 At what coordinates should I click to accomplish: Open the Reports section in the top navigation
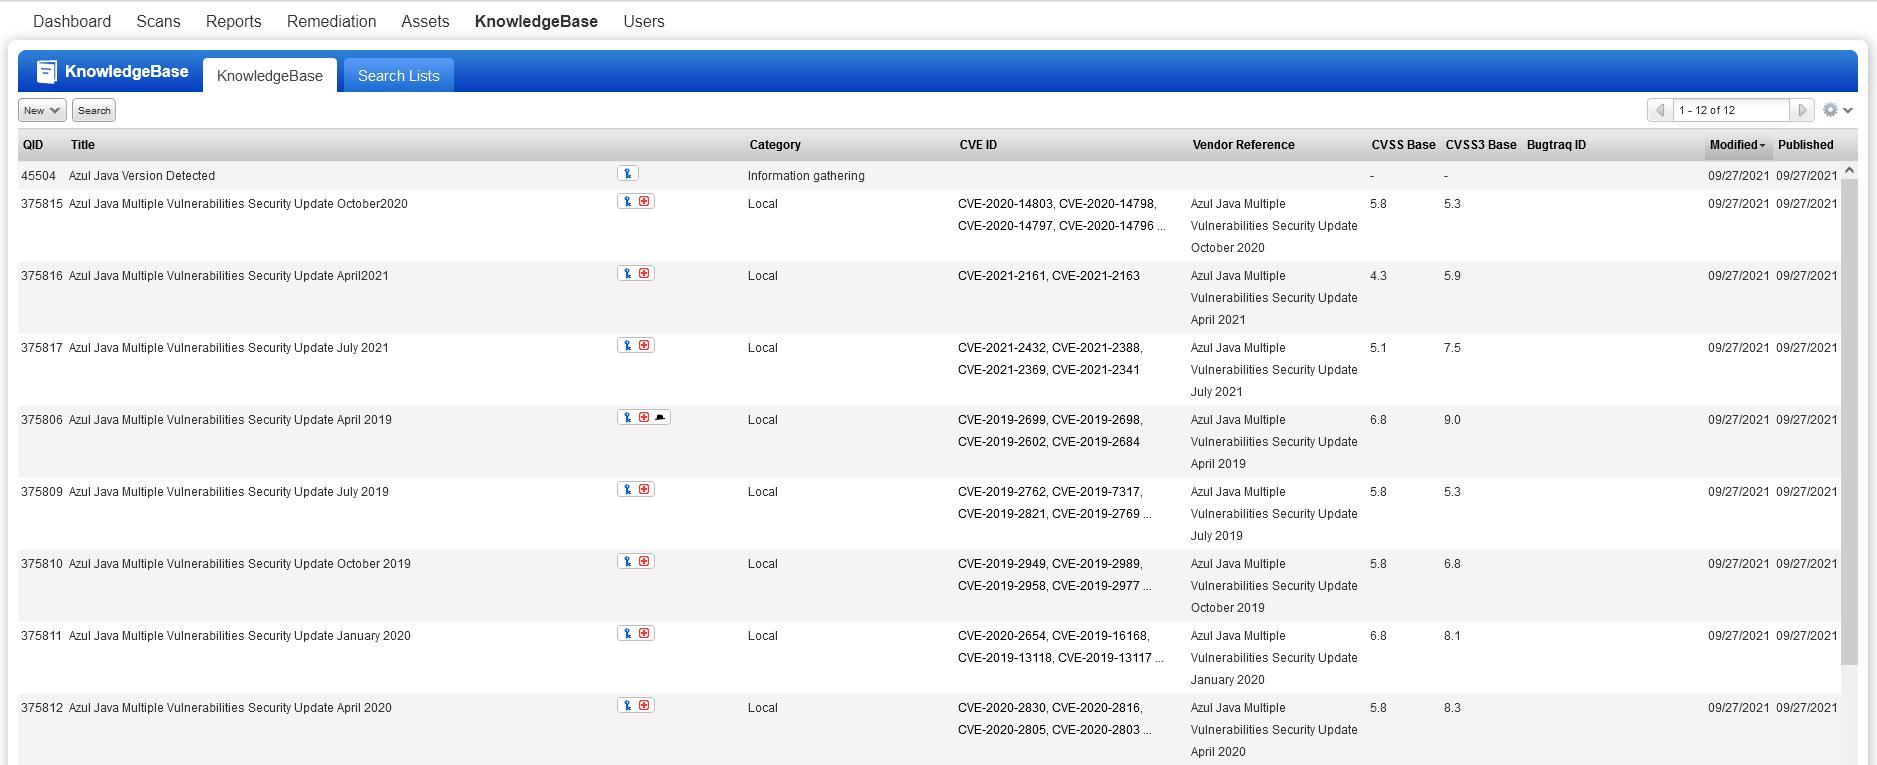(233, 21)
